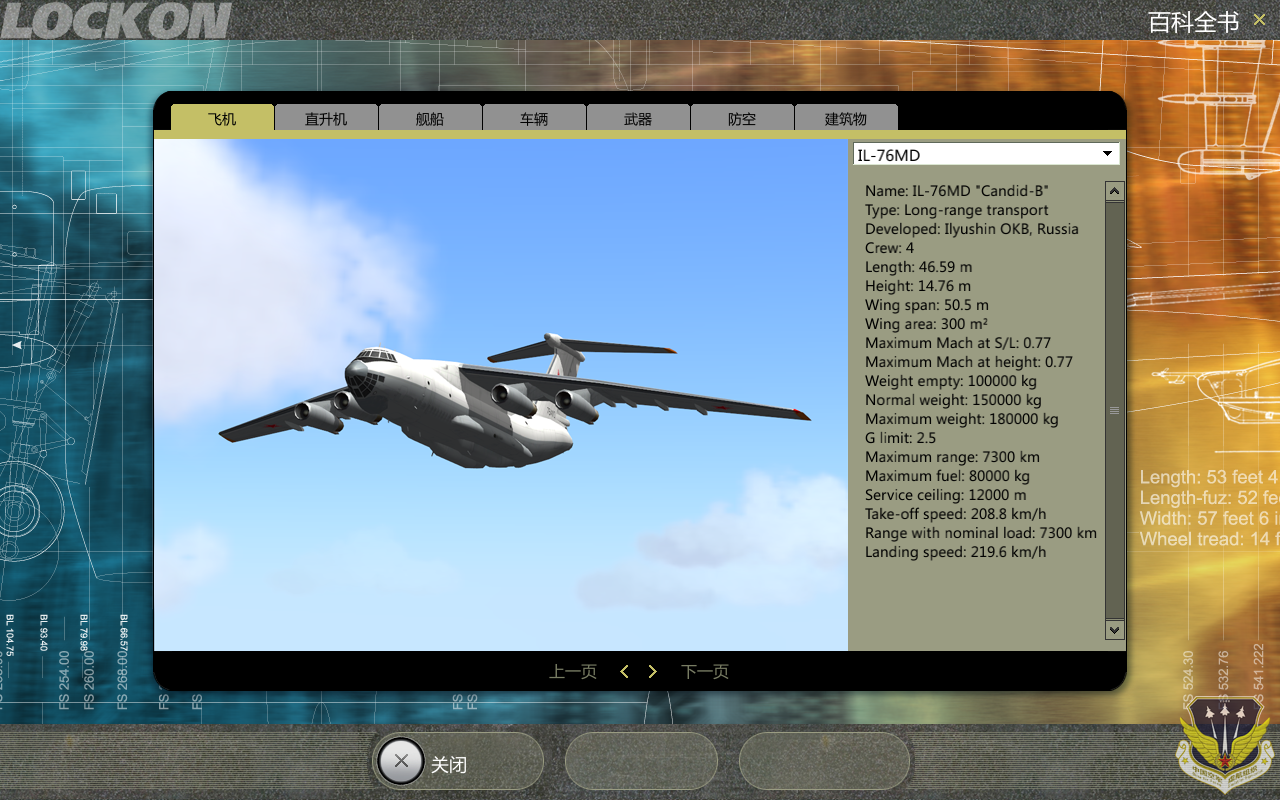This screenshot has height=800, width=1280.
Task: Open the IL-76MD aircraft dropdown
Action: pyautogui.click(x=986, y=154)
